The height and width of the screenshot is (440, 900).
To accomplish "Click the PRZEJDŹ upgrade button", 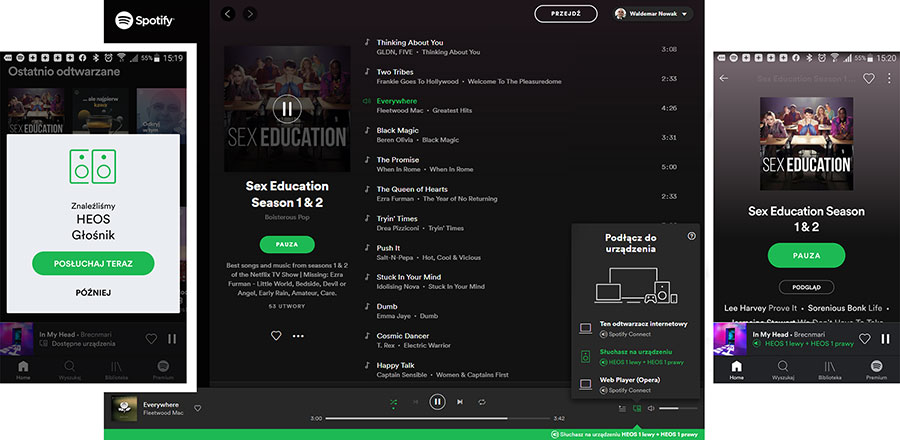I will coord(565,14).
